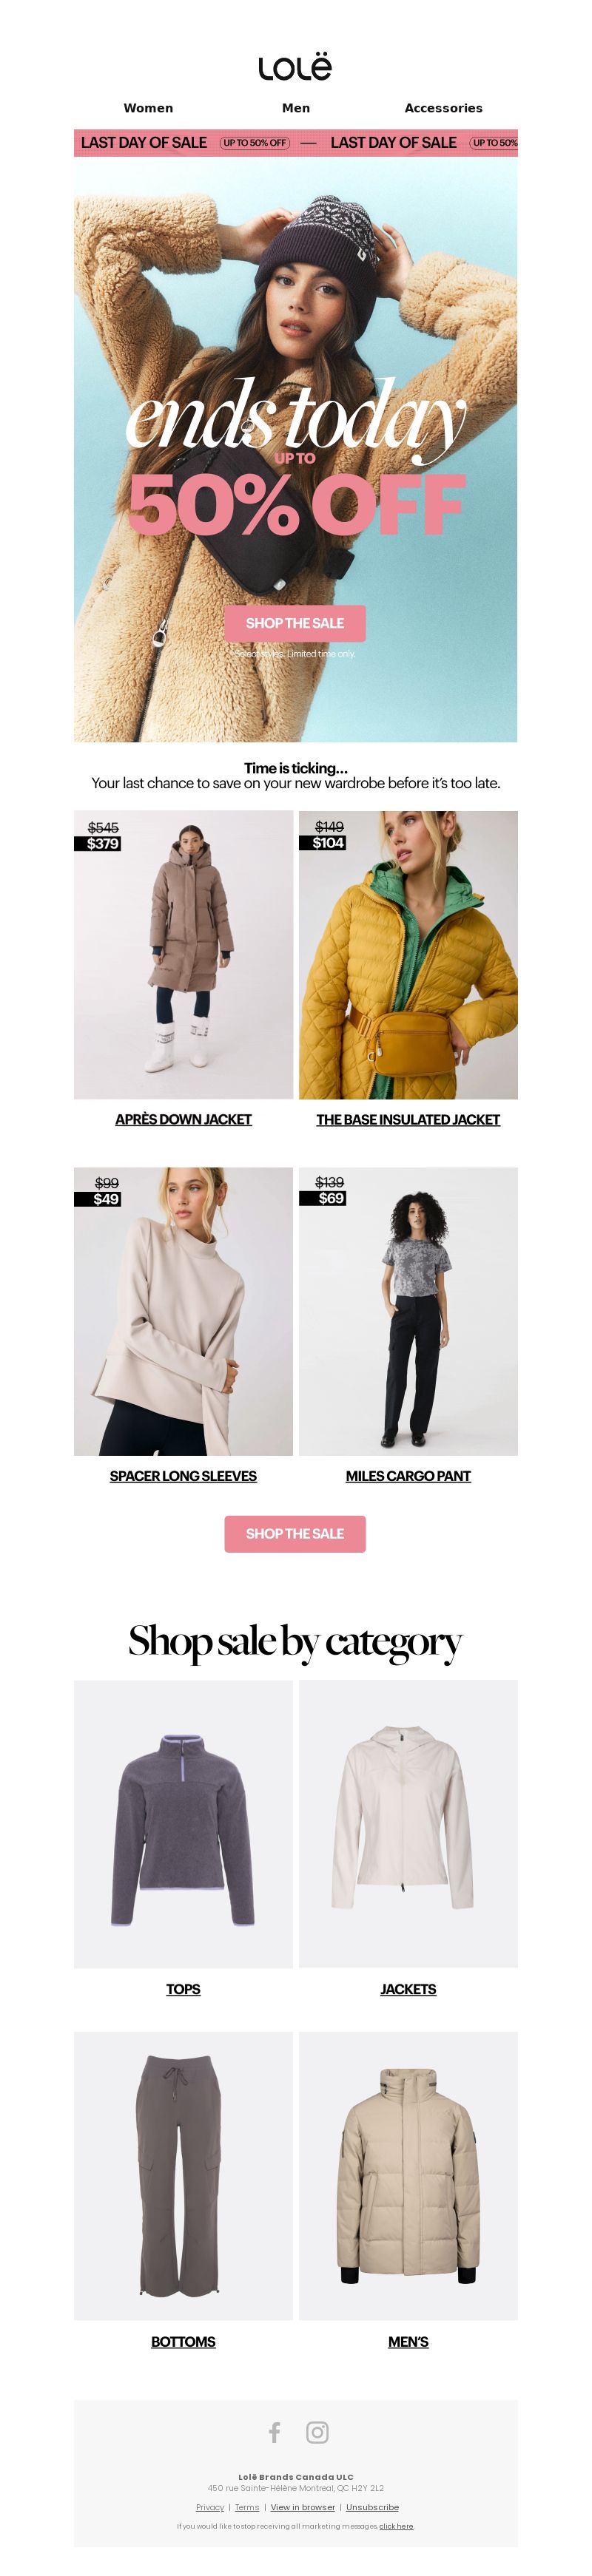Open the Instagram icon in footer
This screenshot has height=2576, width=592.
[317, 2432]
